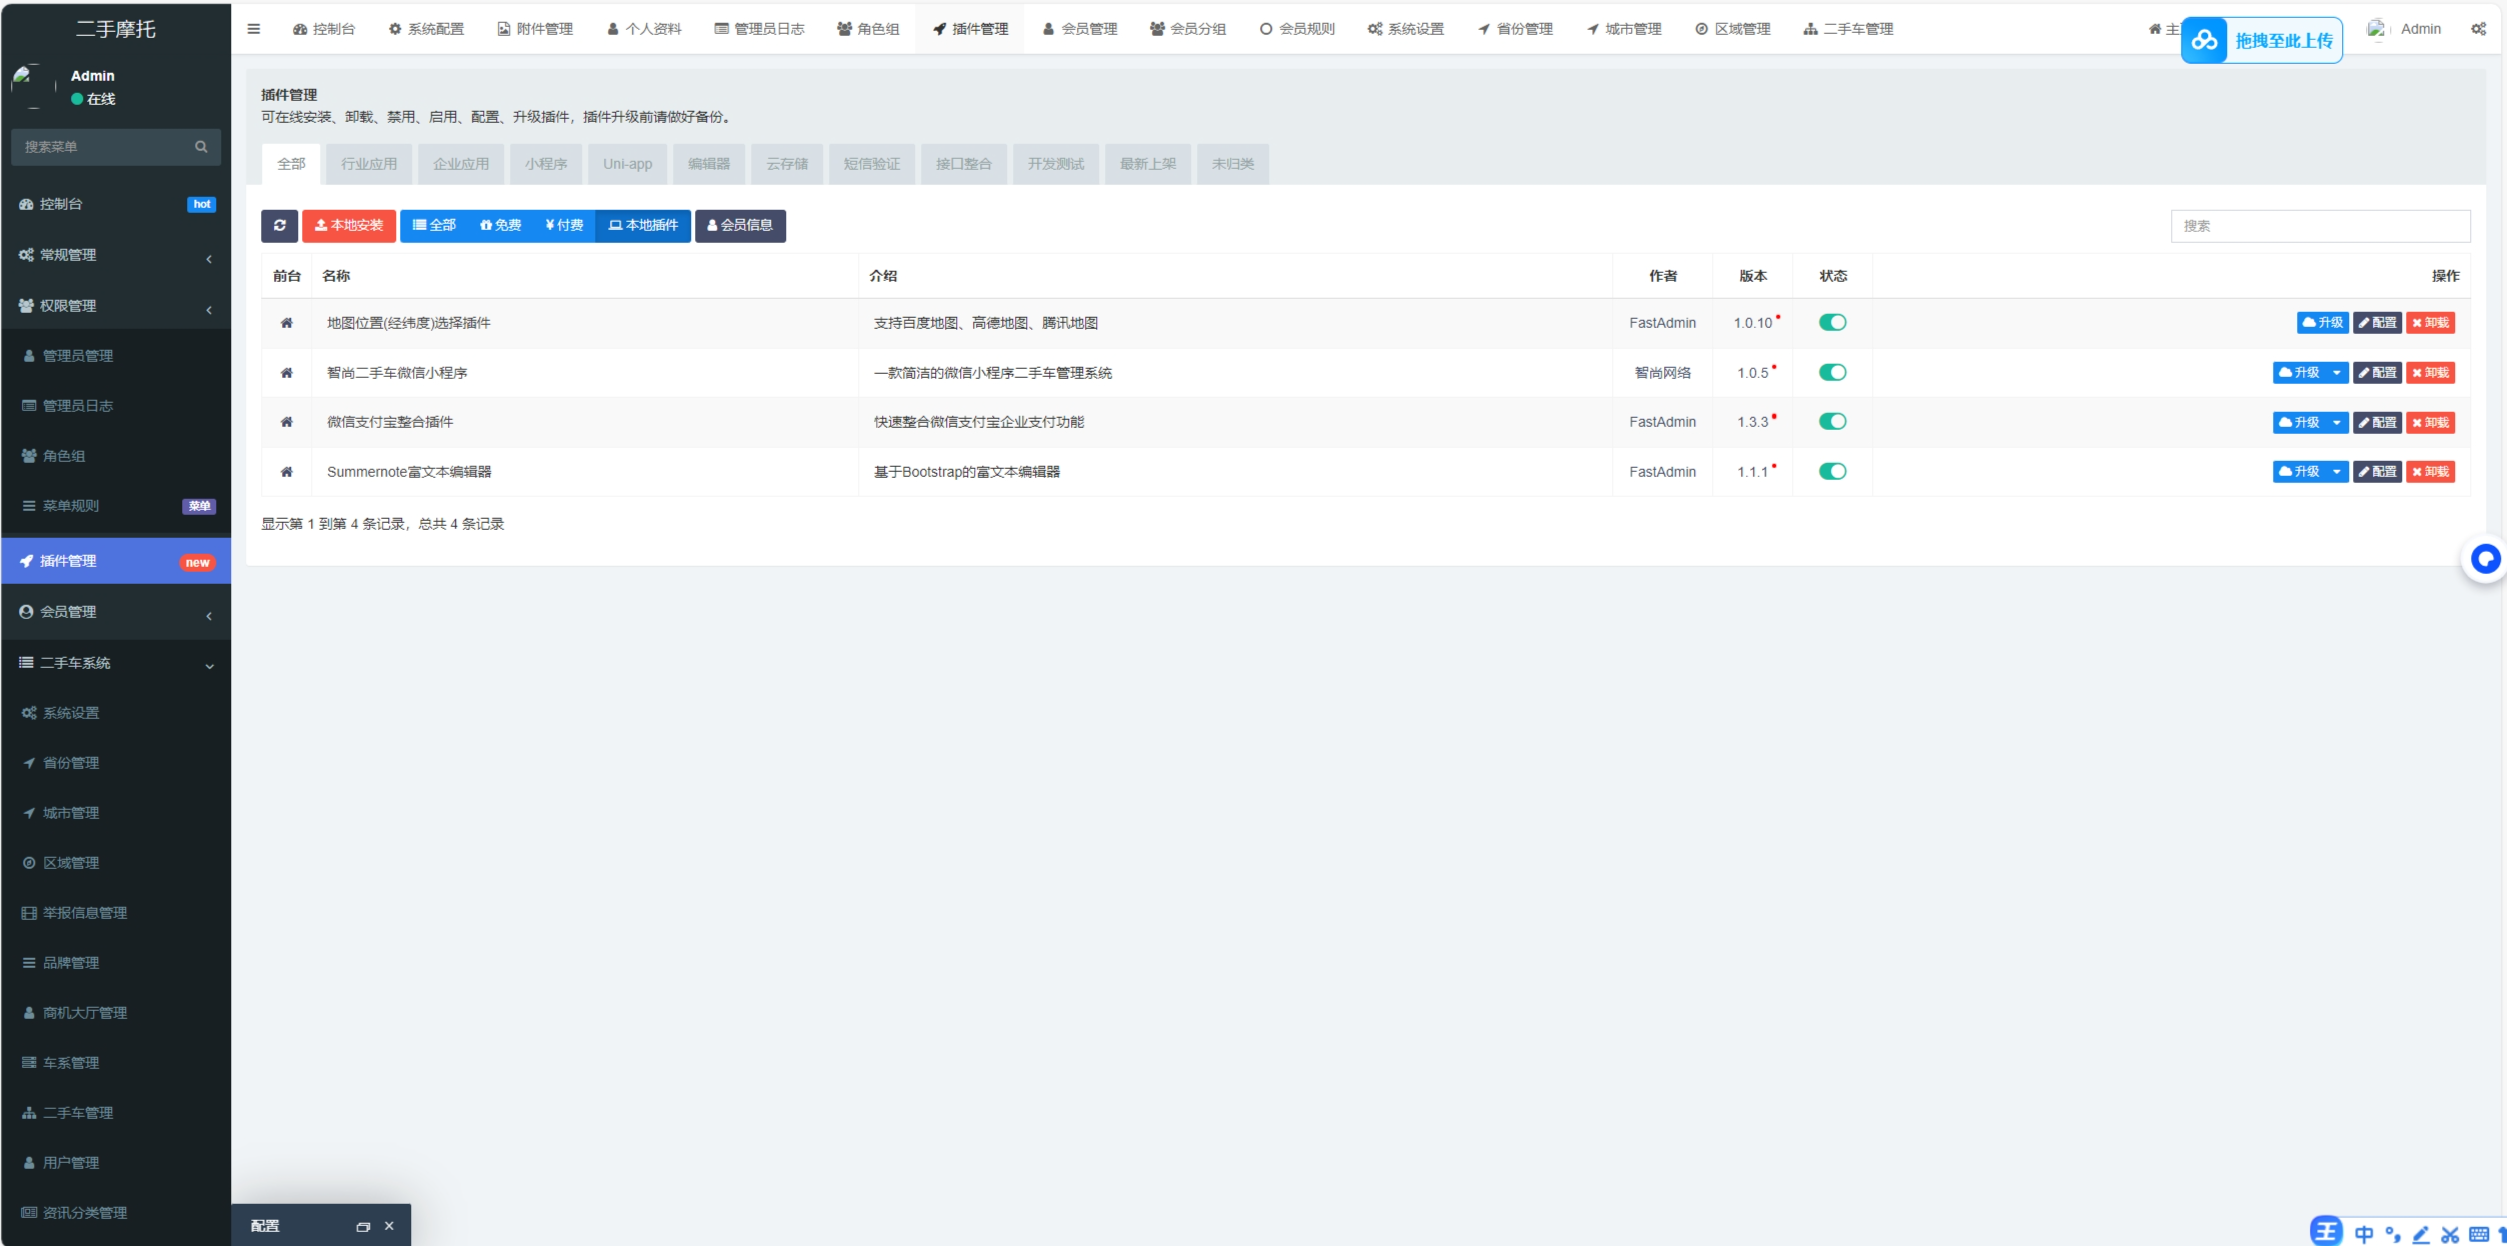Open the home icon for 智尚二手车微信小程序 row

pyautogui.click(x=287, y=373)
